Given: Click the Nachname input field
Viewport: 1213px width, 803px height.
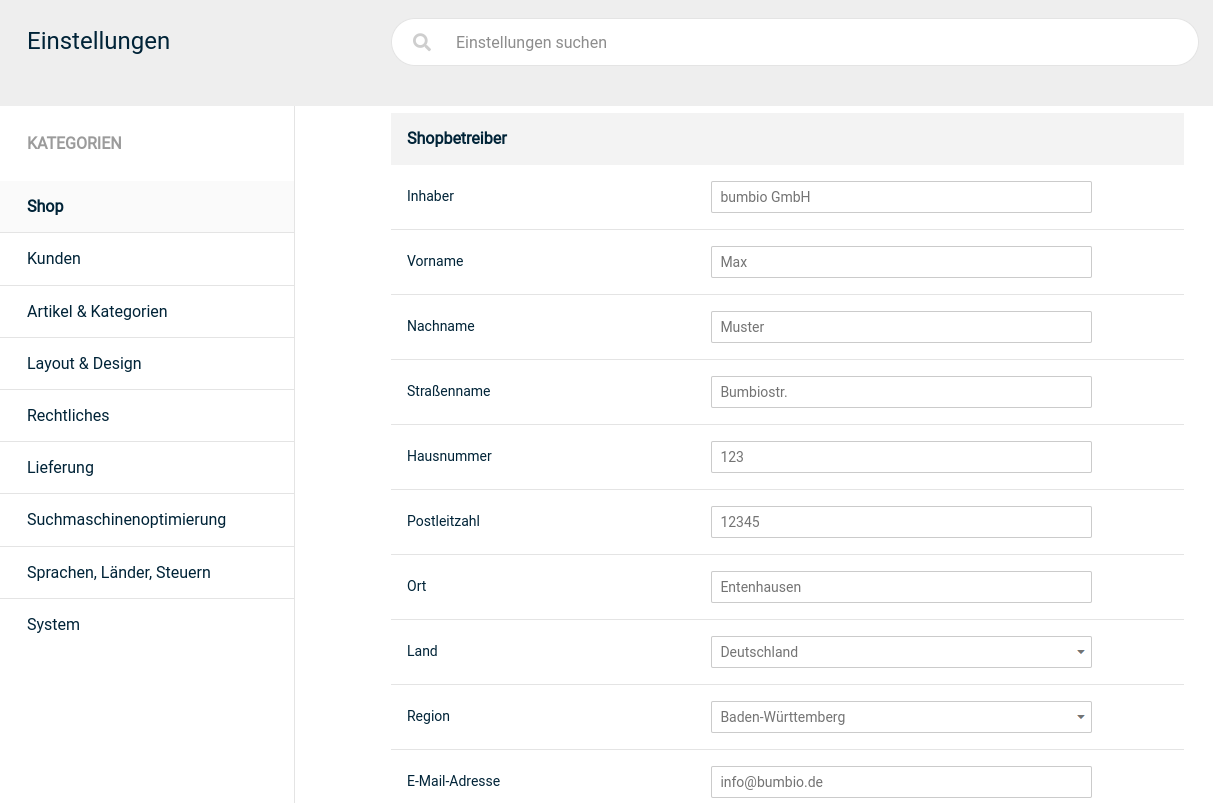Looking at the screenshot, I should tap(900, 327).
